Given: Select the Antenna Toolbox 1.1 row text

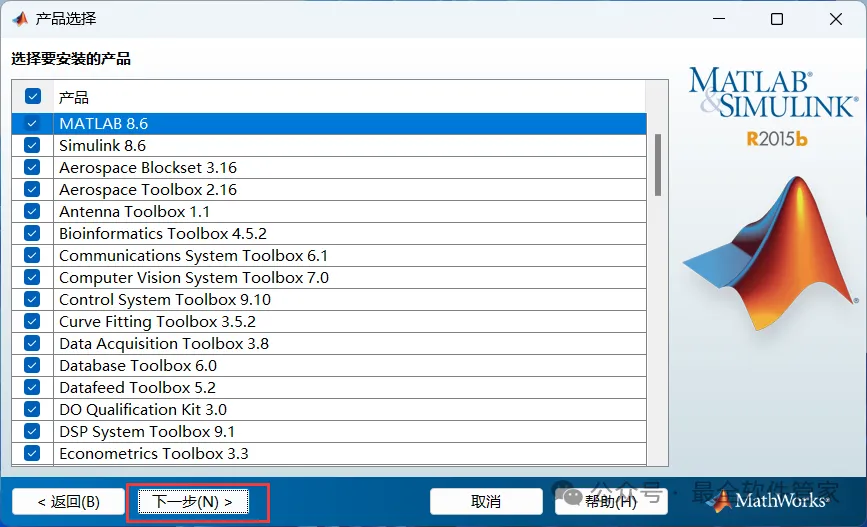Looking at the screenshot, I should point(134,212).
